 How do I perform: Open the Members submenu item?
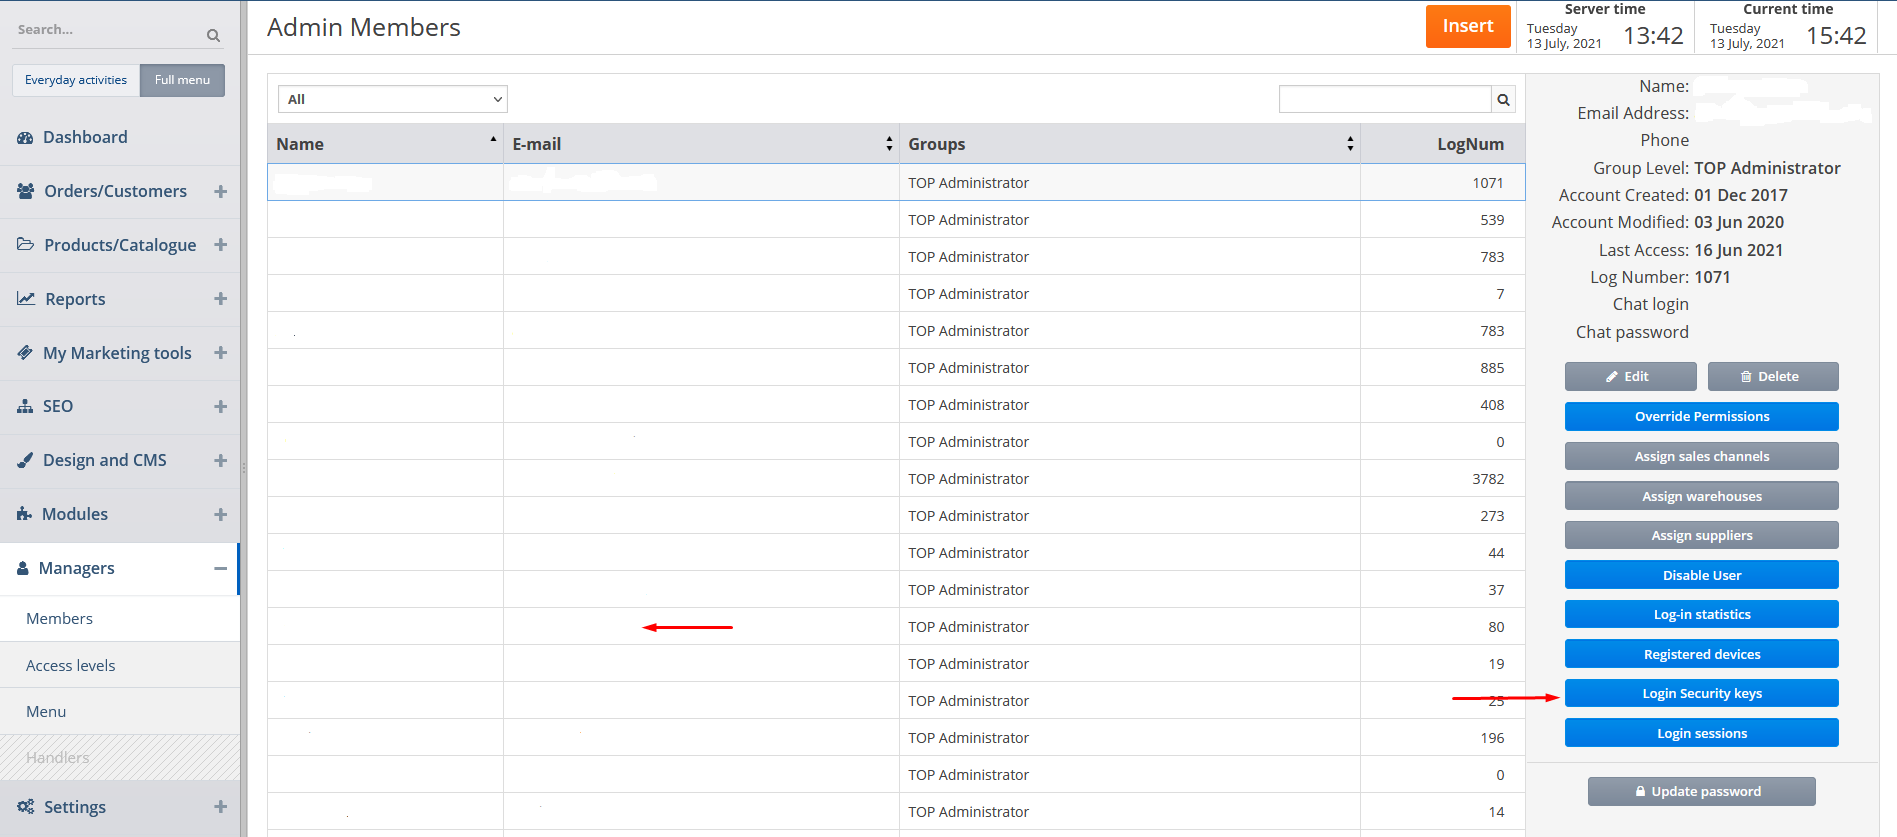point(60,619)
